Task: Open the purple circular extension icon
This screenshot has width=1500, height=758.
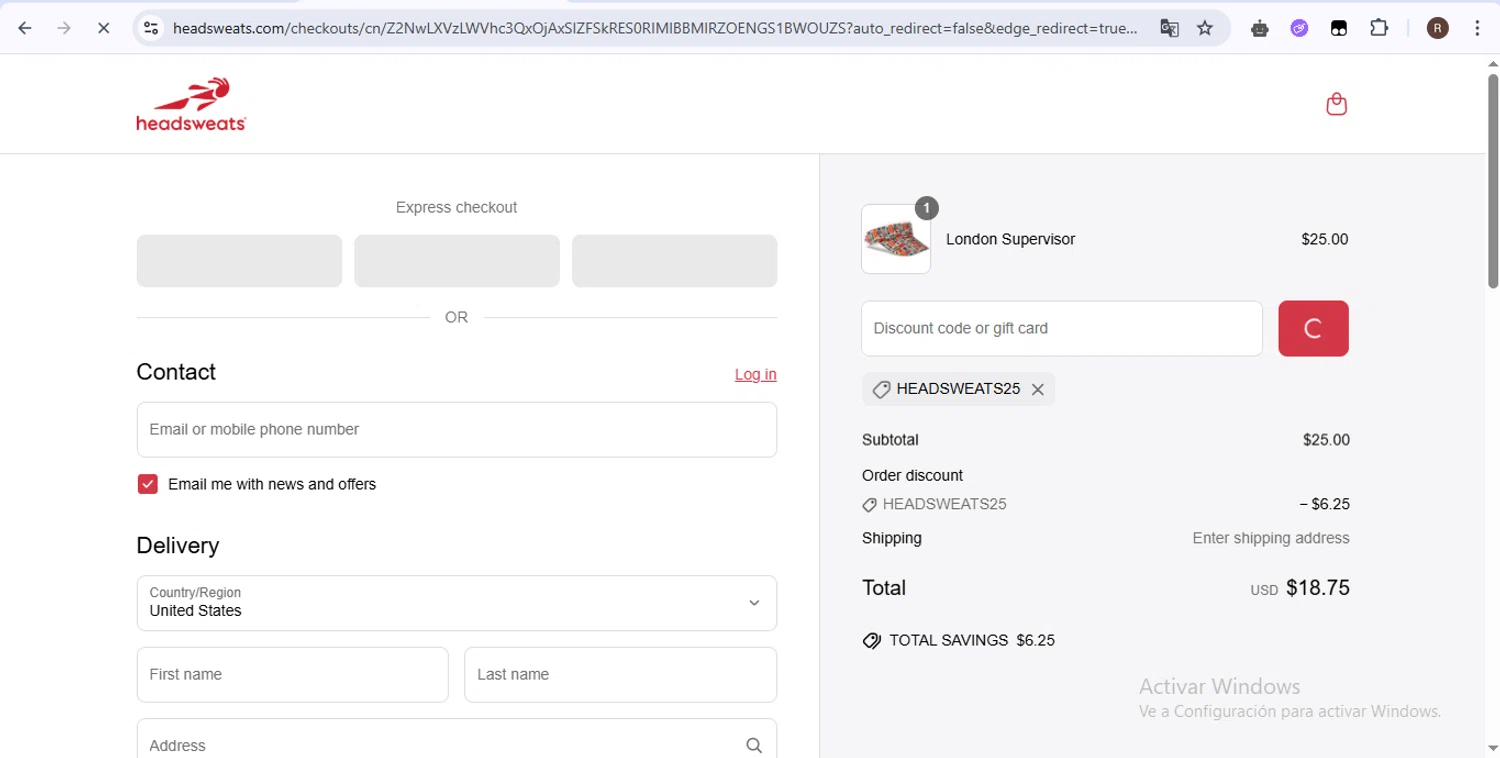Action: [1299, 28]
